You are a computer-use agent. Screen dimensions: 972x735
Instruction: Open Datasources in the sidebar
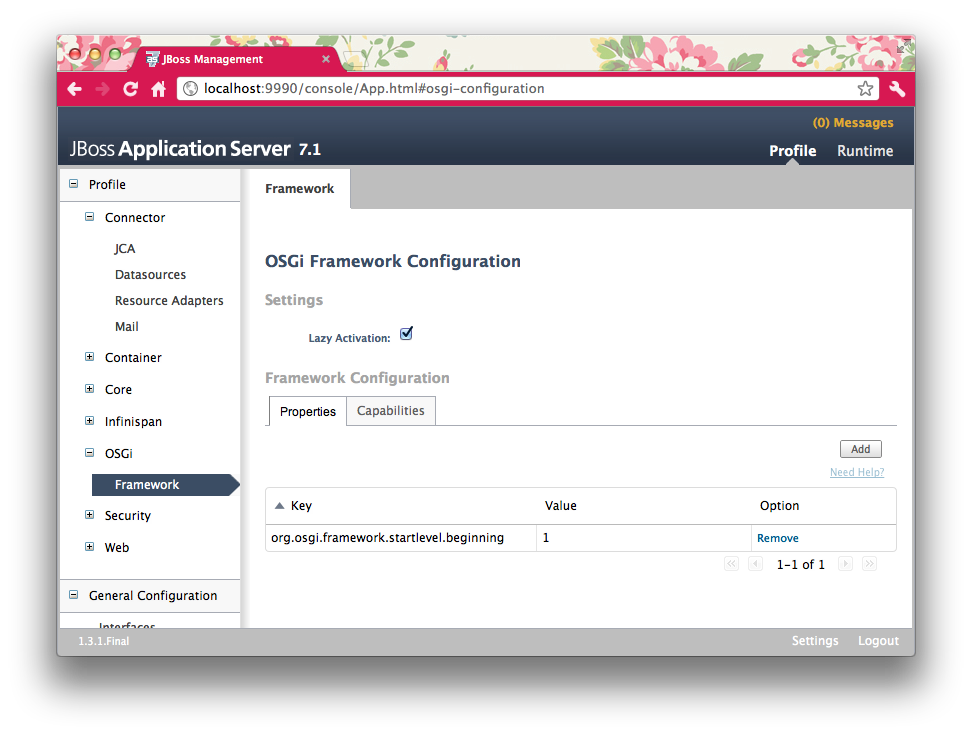(150, 275)
